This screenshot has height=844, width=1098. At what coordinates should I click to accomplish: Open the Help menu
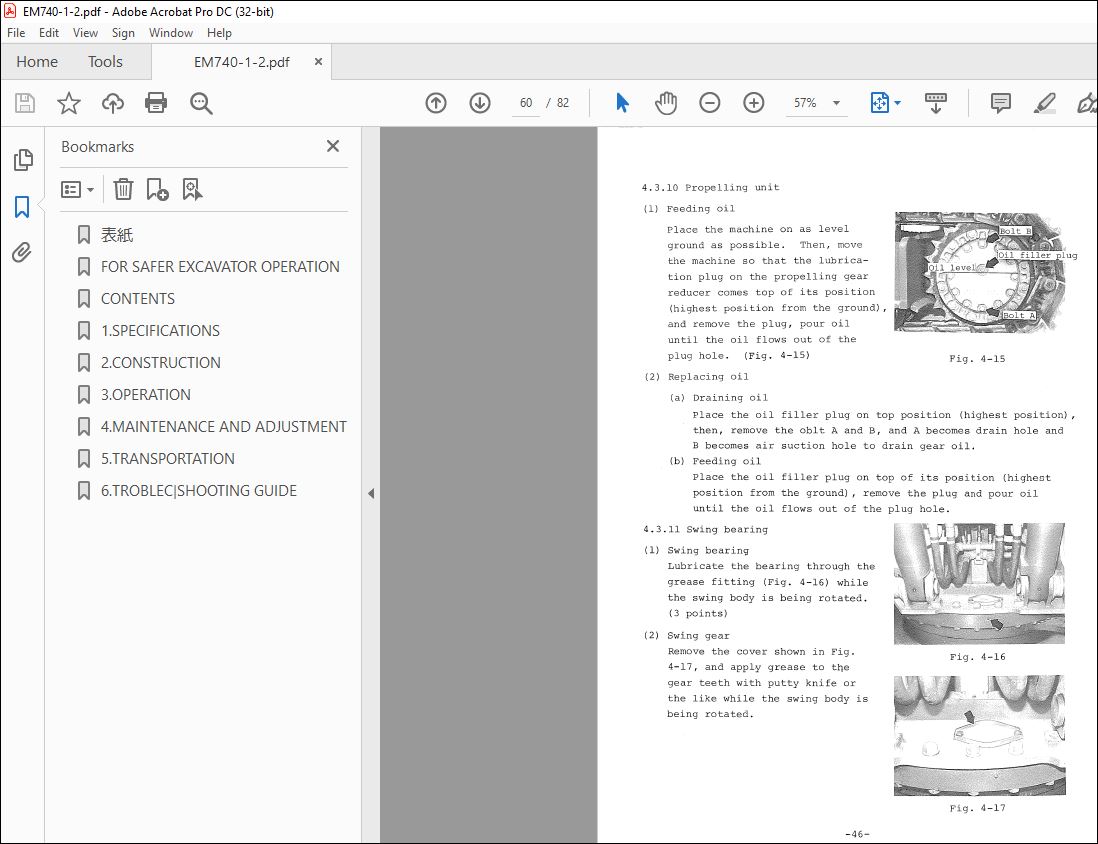[219, 33]
